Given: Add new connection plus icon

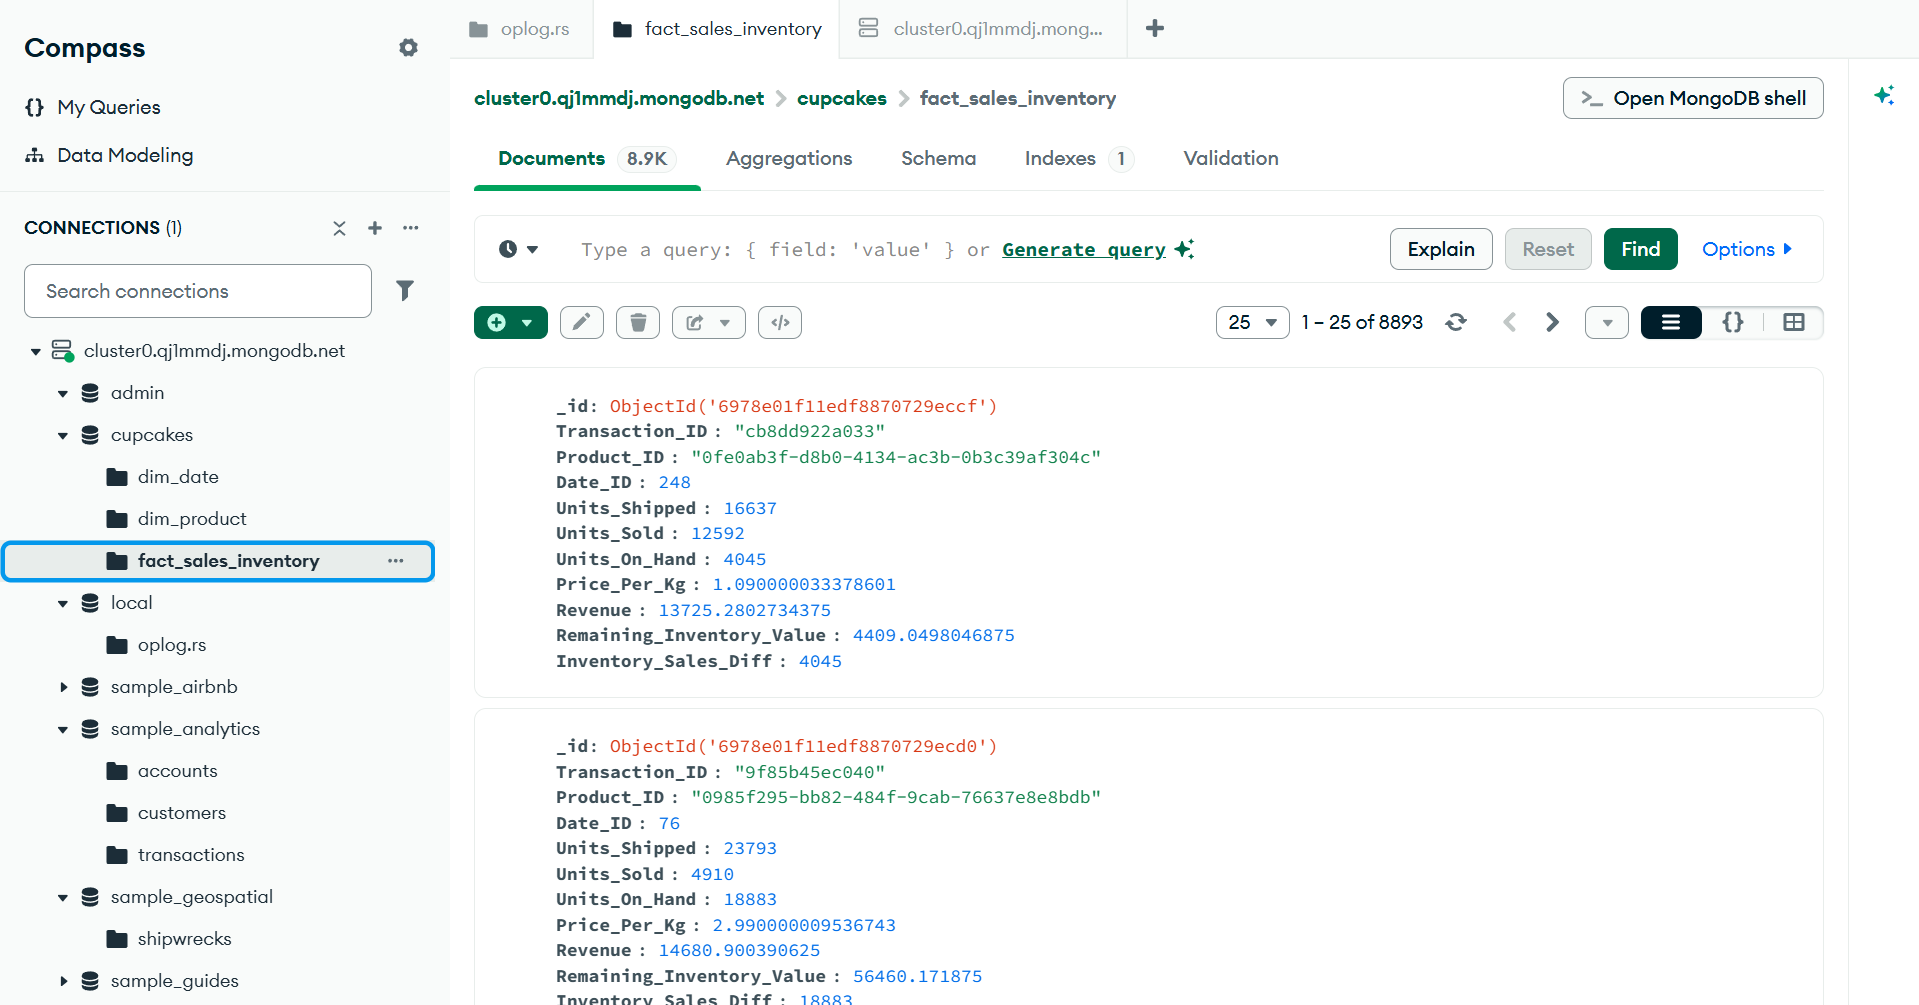Looking at the screenshot, I should pos(375,228).
